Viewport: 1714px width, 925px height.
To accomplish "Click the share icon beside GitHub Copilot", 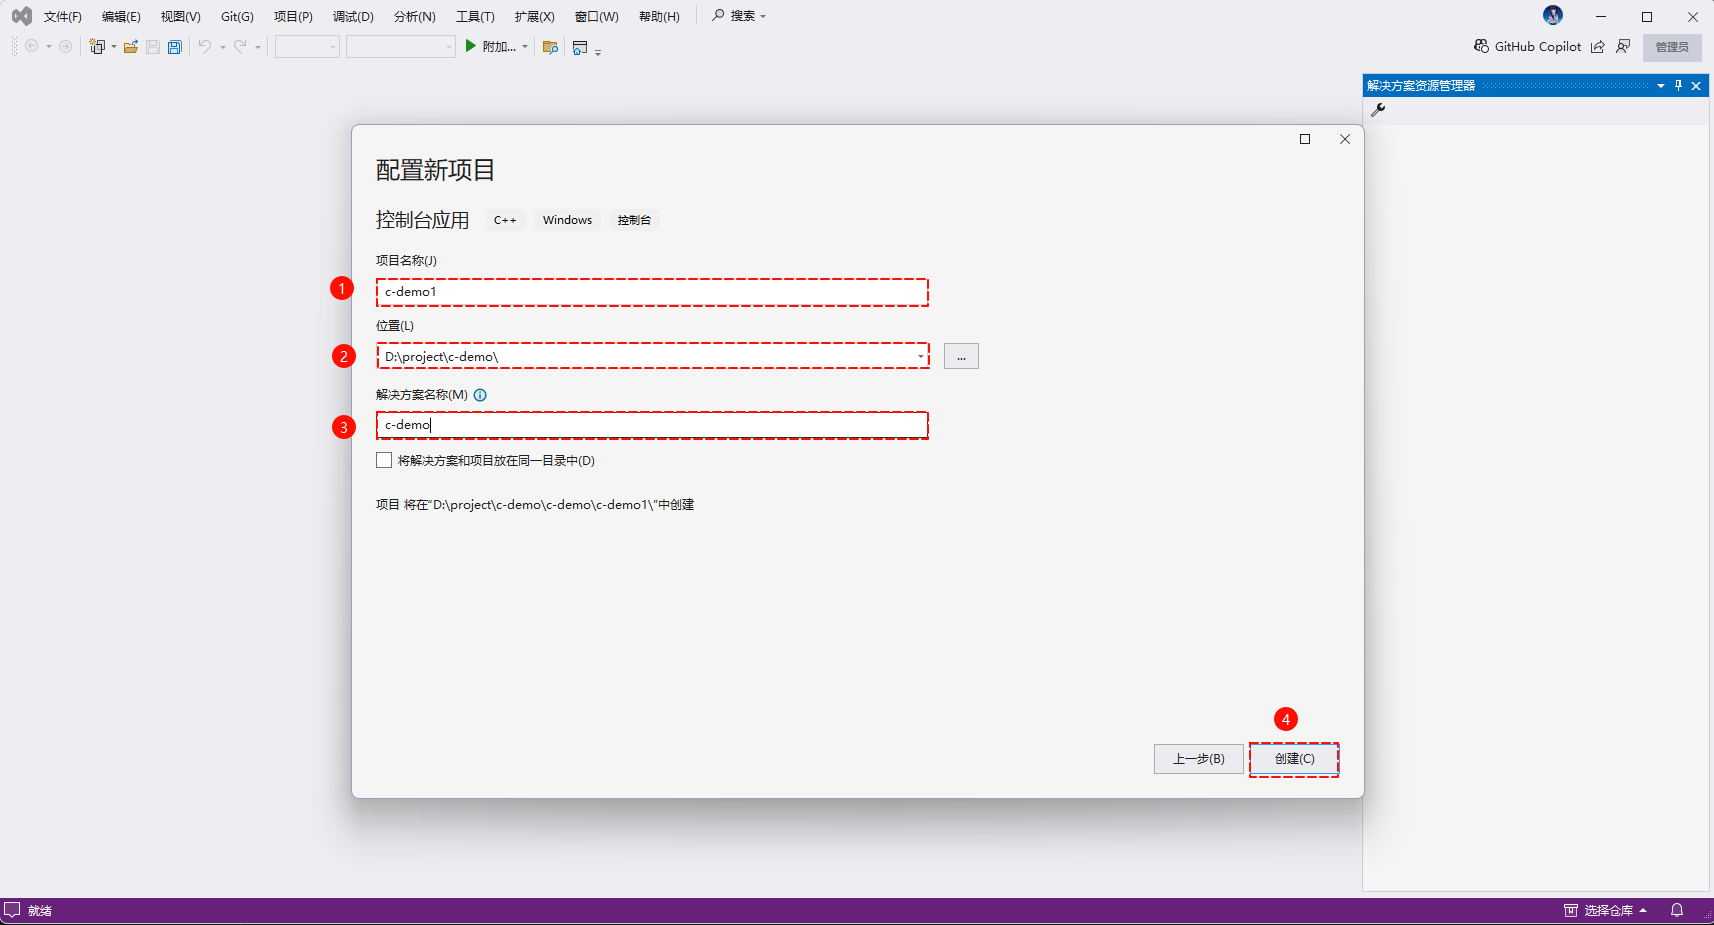I will tap(1598, 47).
